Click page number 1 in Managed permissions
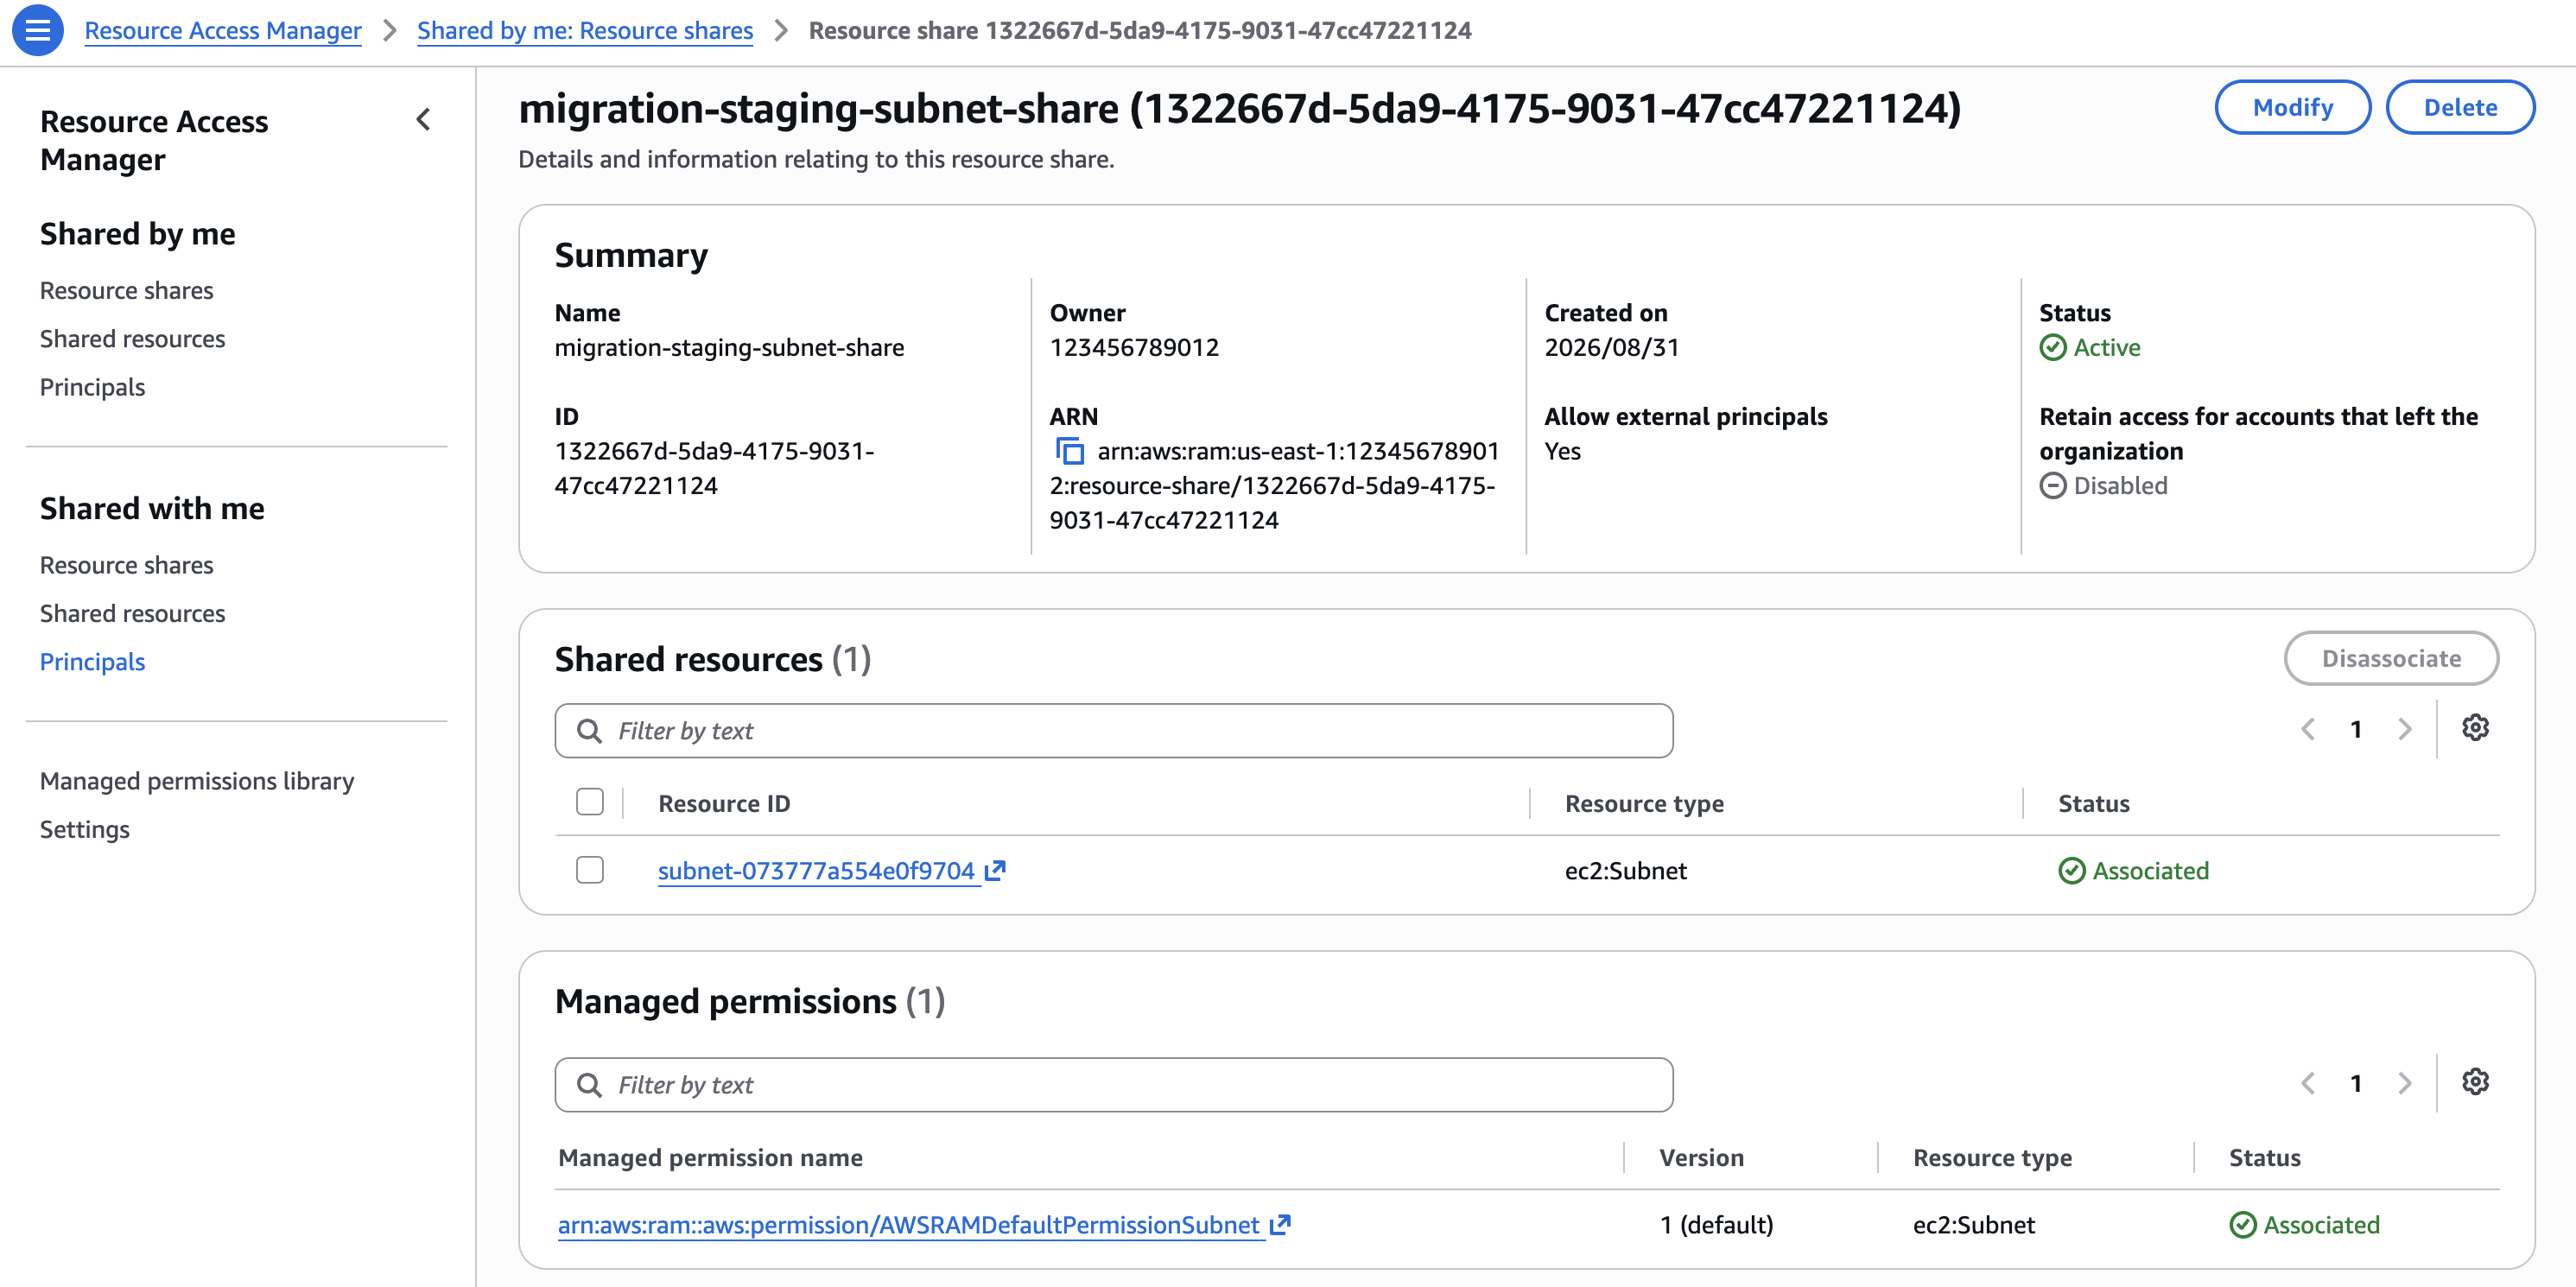The height and width of the screenshot is (1287, 2576). tap(2356, 1084)
